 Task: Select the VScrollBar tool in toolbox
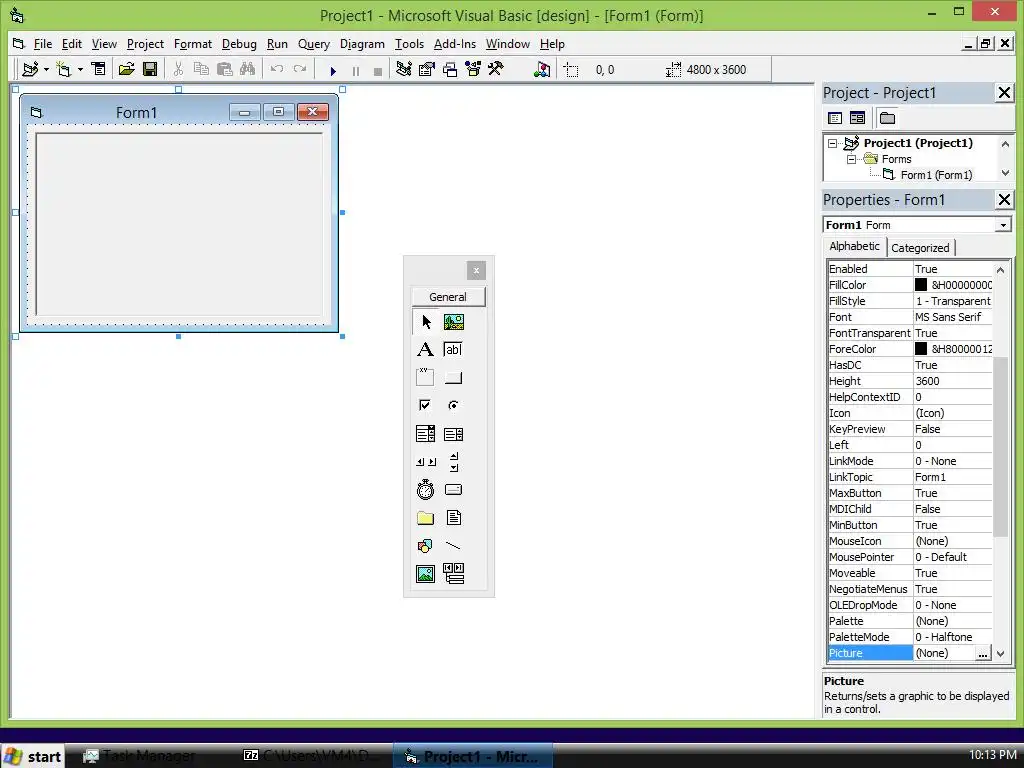[454, 462]
